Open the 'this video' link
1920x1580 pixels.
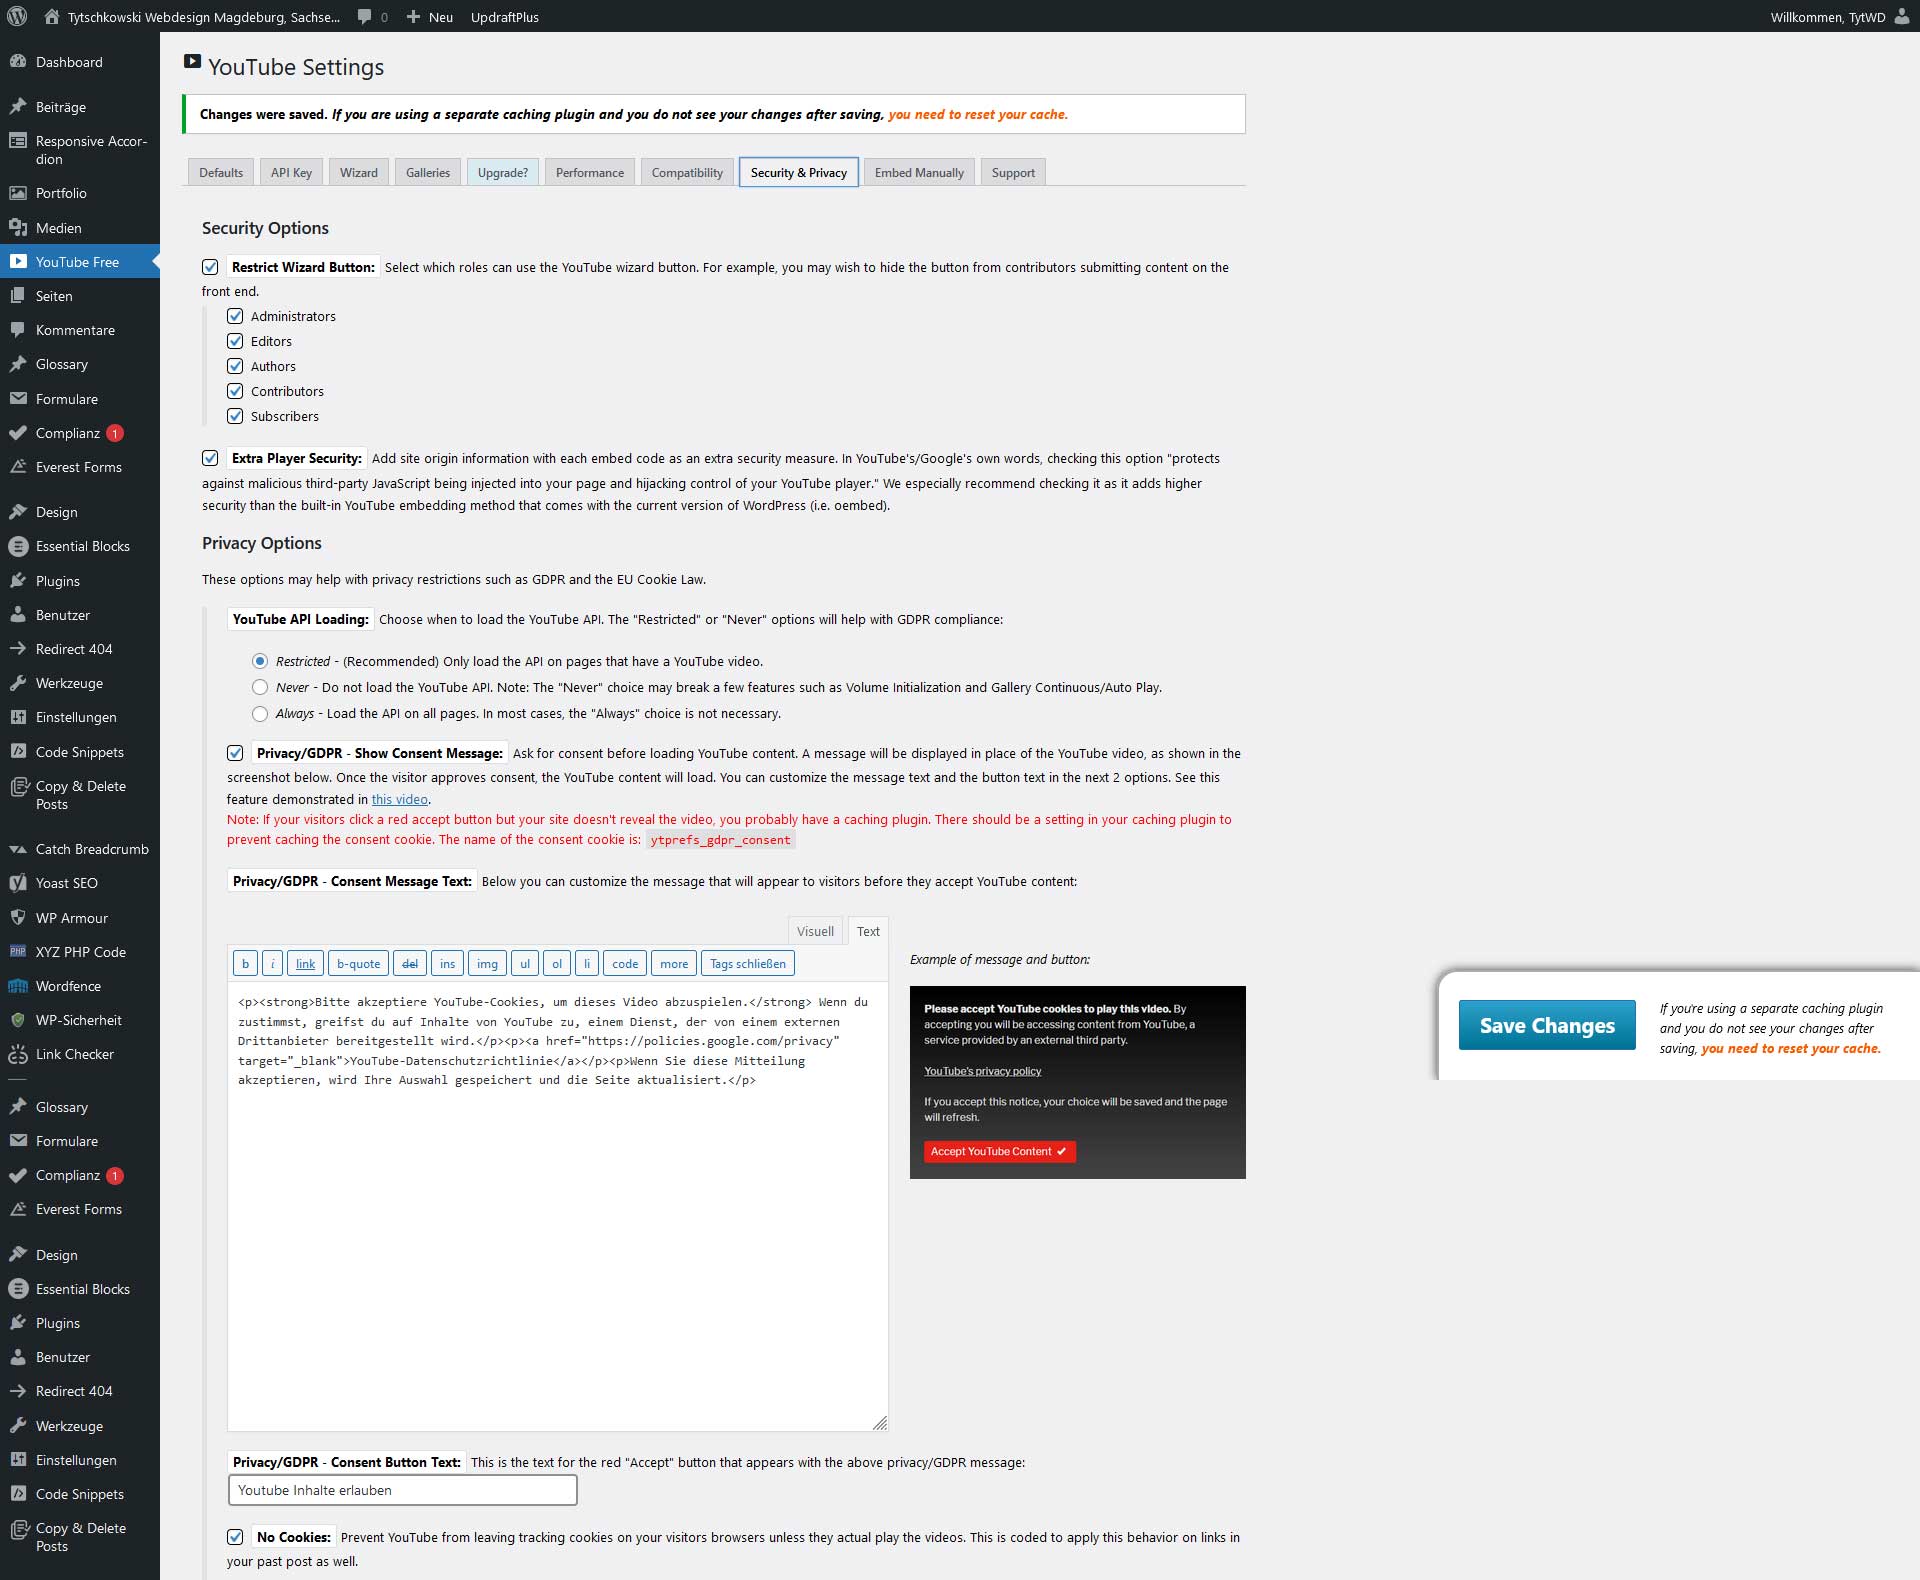[x=400, y=799]
